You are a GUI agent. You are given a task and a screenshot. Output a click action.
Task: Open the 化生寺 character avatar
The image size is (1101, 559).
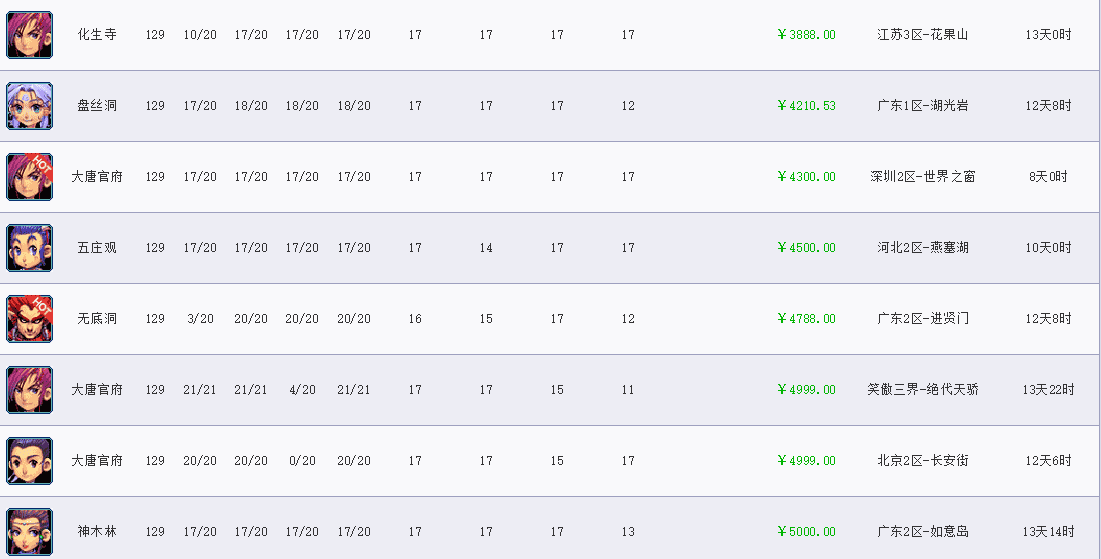[x=29, y=34]
